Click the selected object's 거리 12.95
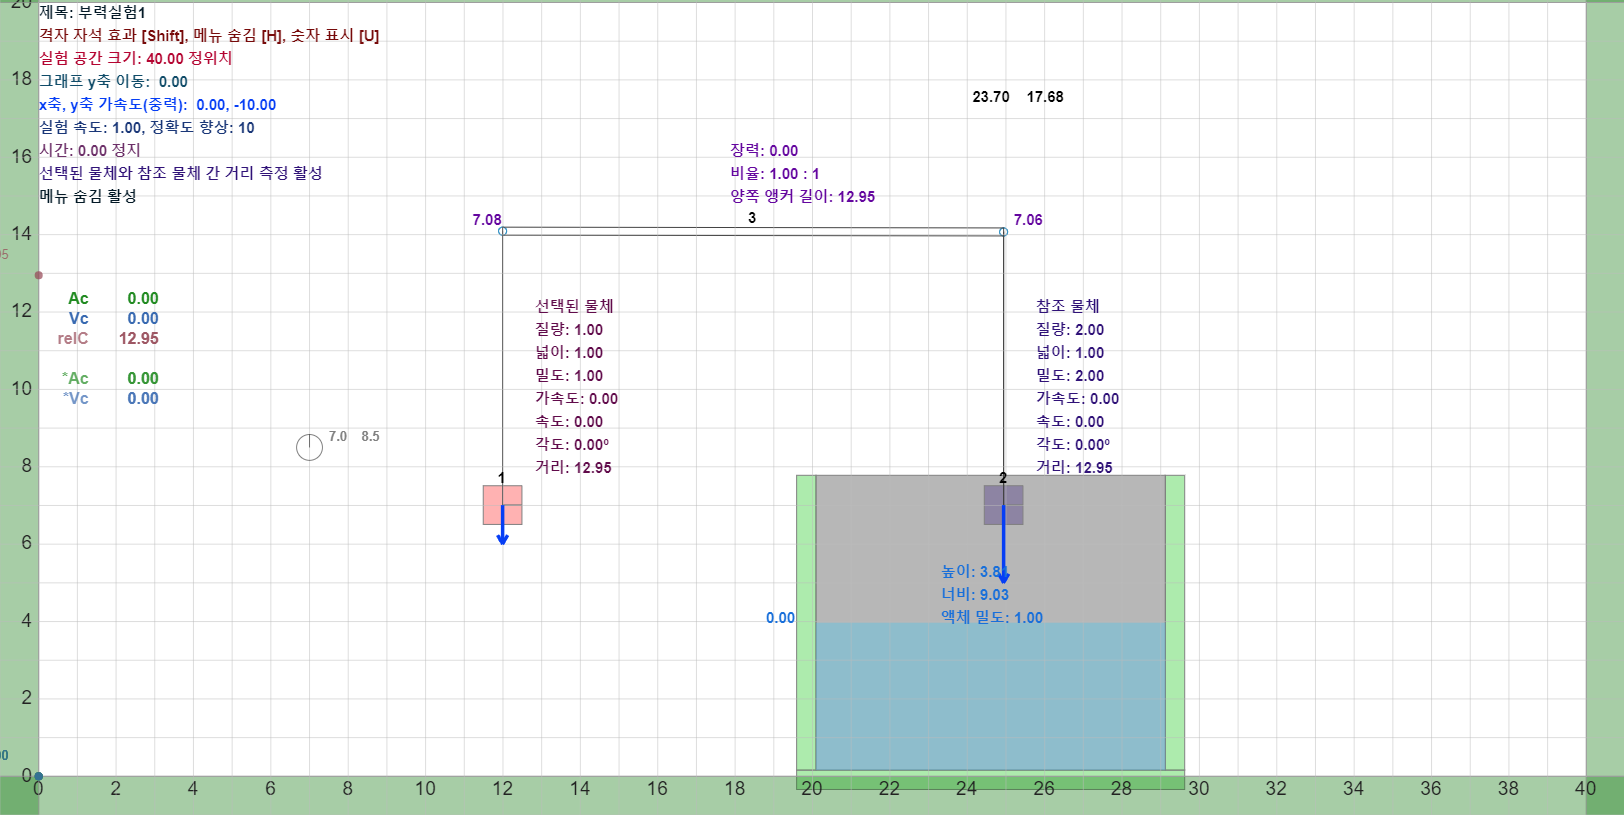This screenshot has height=815, width=1624. [x=573, y=467]
